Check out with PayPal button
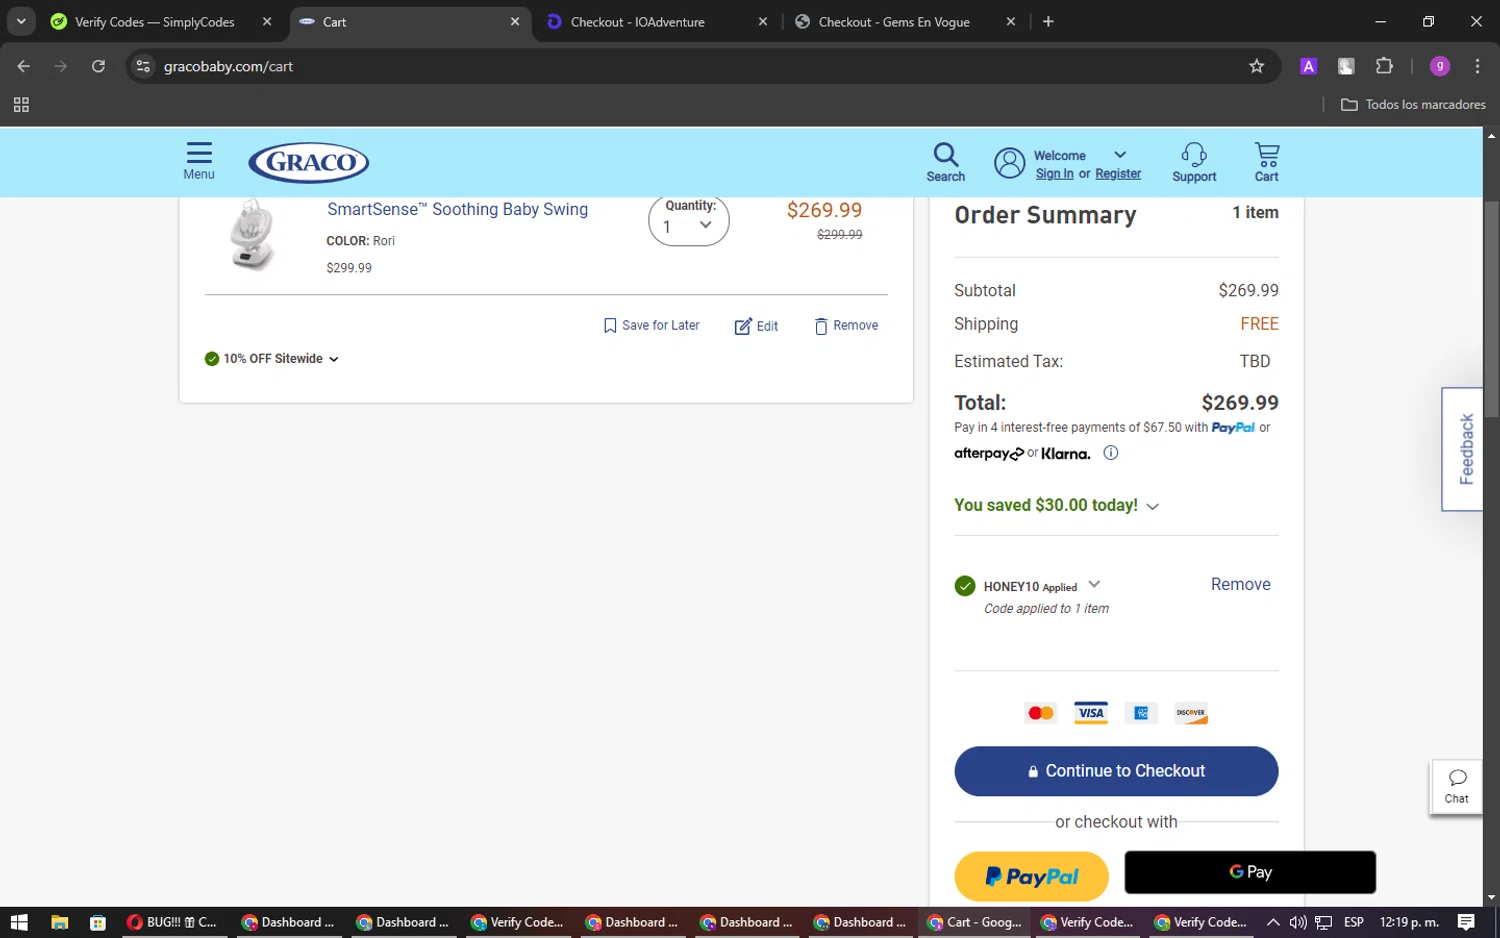Viewport: 1500px width, 938px height. [1031, 877]
